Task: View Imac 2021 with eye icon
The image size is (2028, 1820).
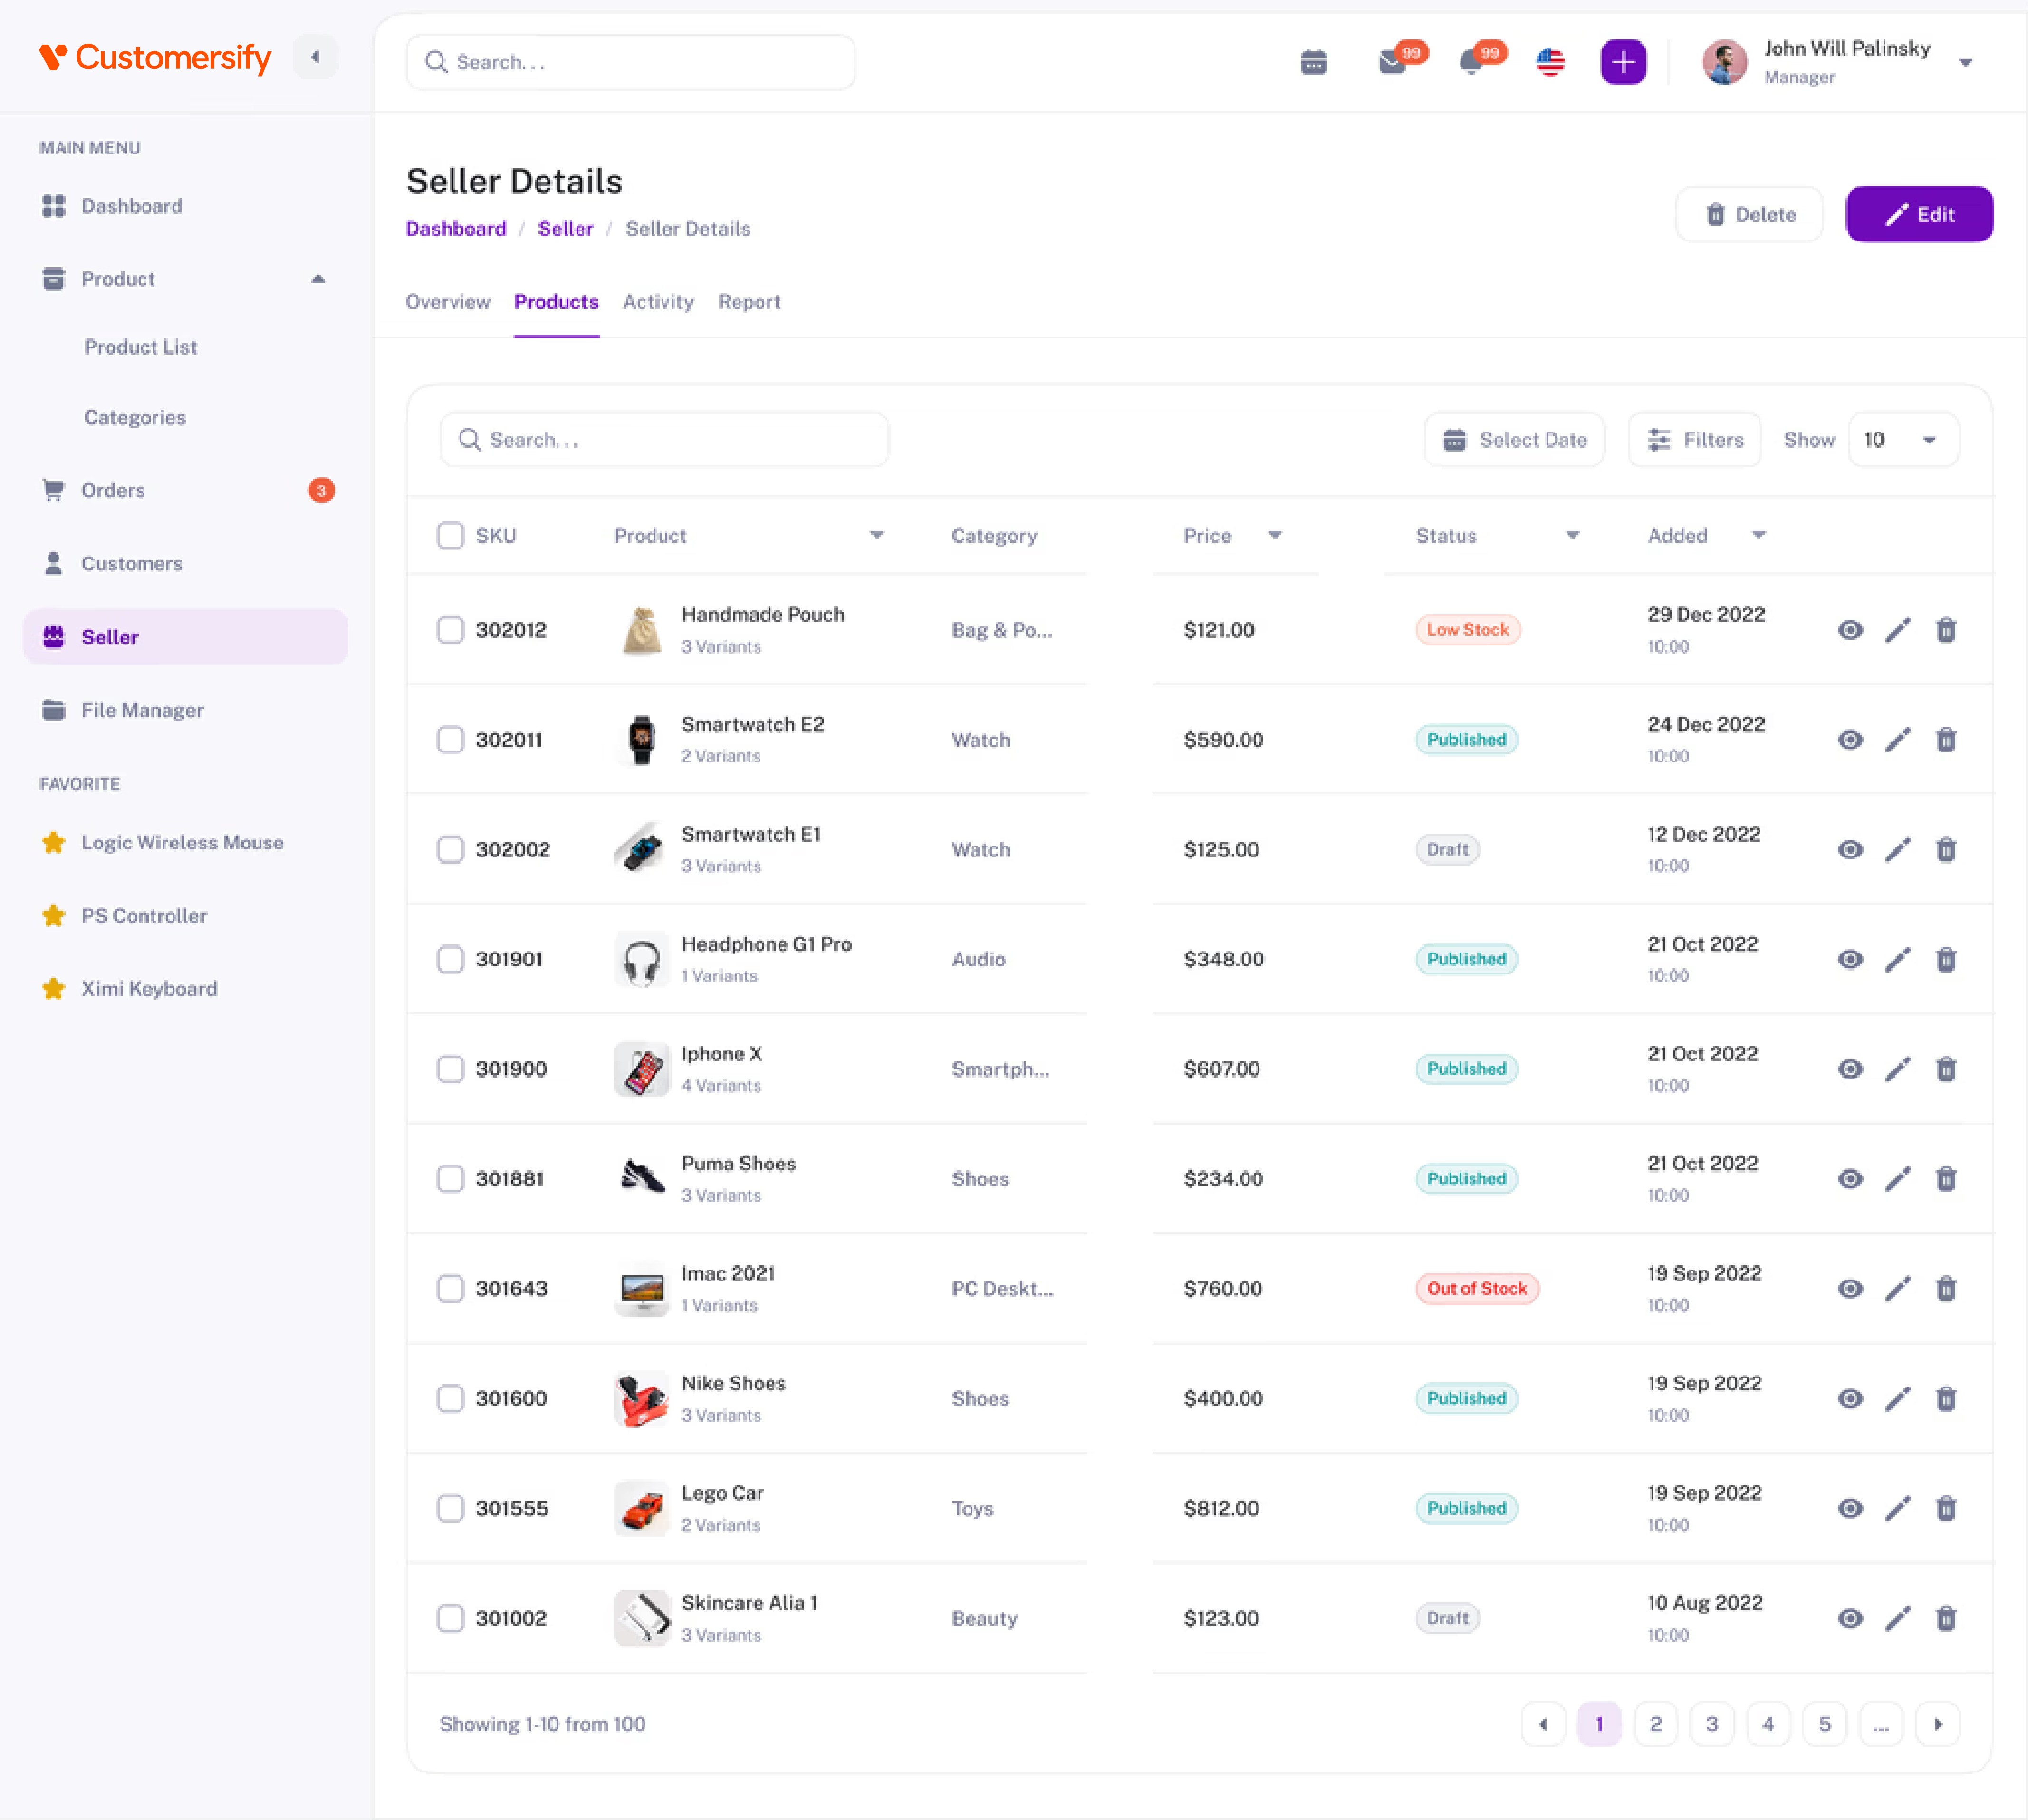Action: [x=1849, y=1289]
